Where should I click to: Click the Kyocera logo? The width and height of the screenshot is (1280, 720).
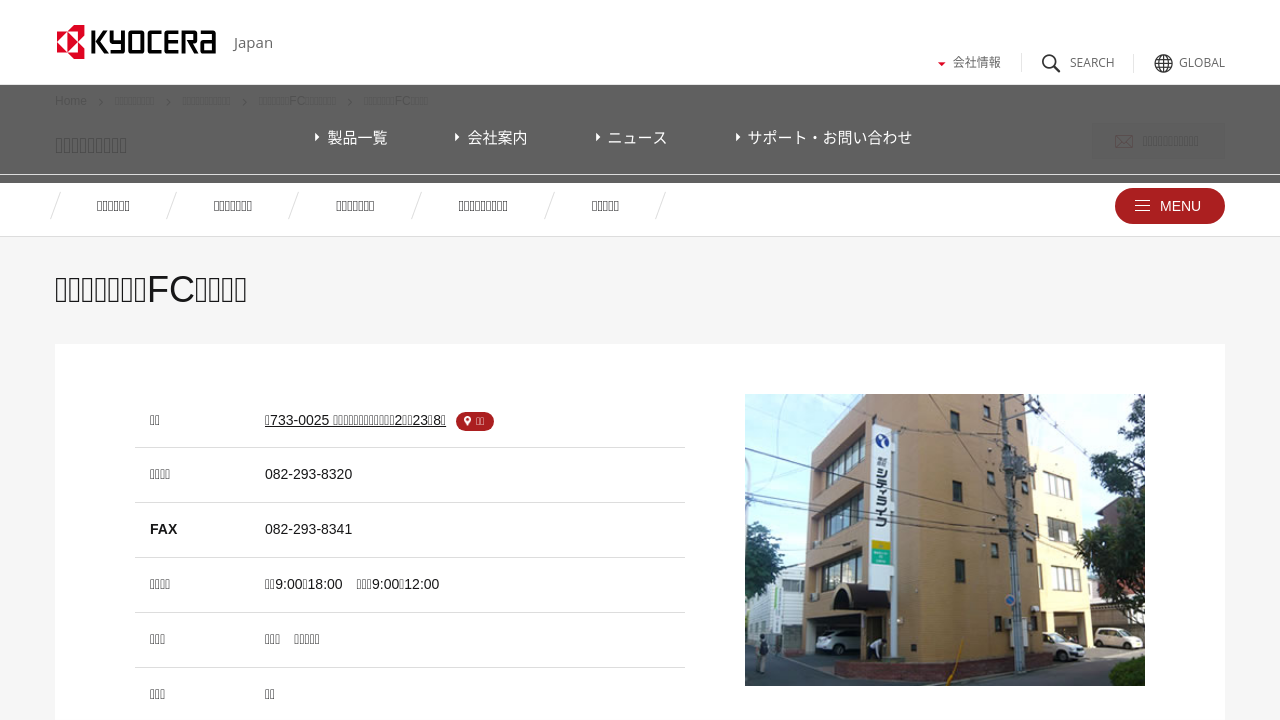click(x=136, y=42)
